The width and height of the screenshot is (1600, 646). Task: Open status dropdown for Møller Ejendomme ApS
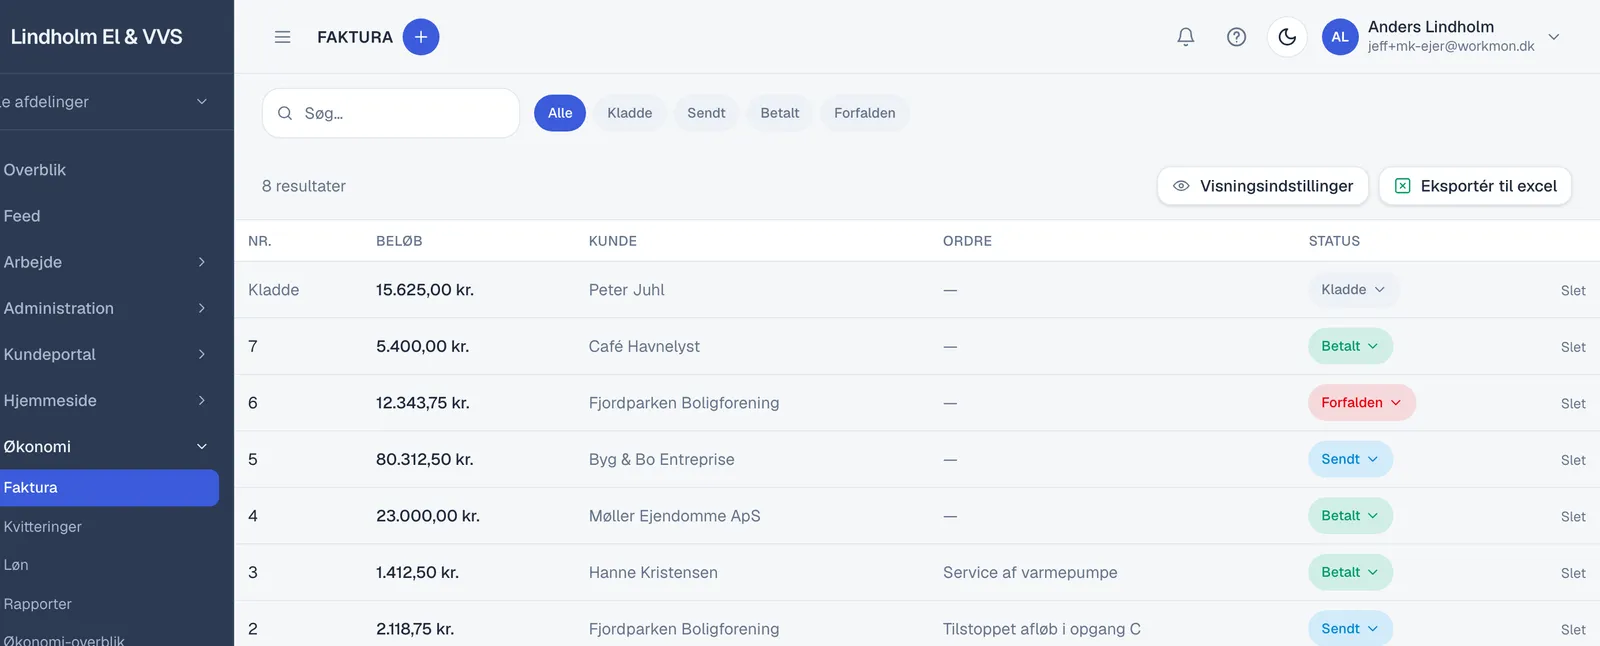click(x=1350, y=516)
